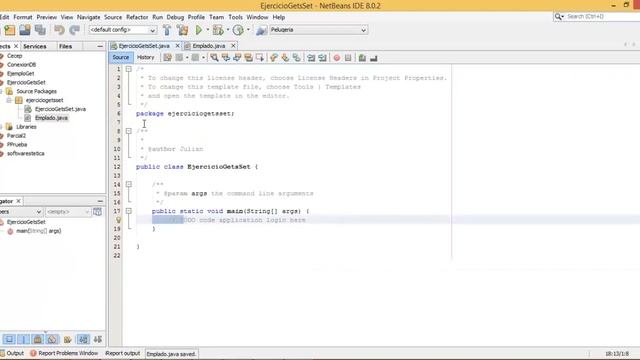640x360 pixels.
Task: Open Profile Project dropdown arrow
Action: pyautogui.click(x=248, y=30)
